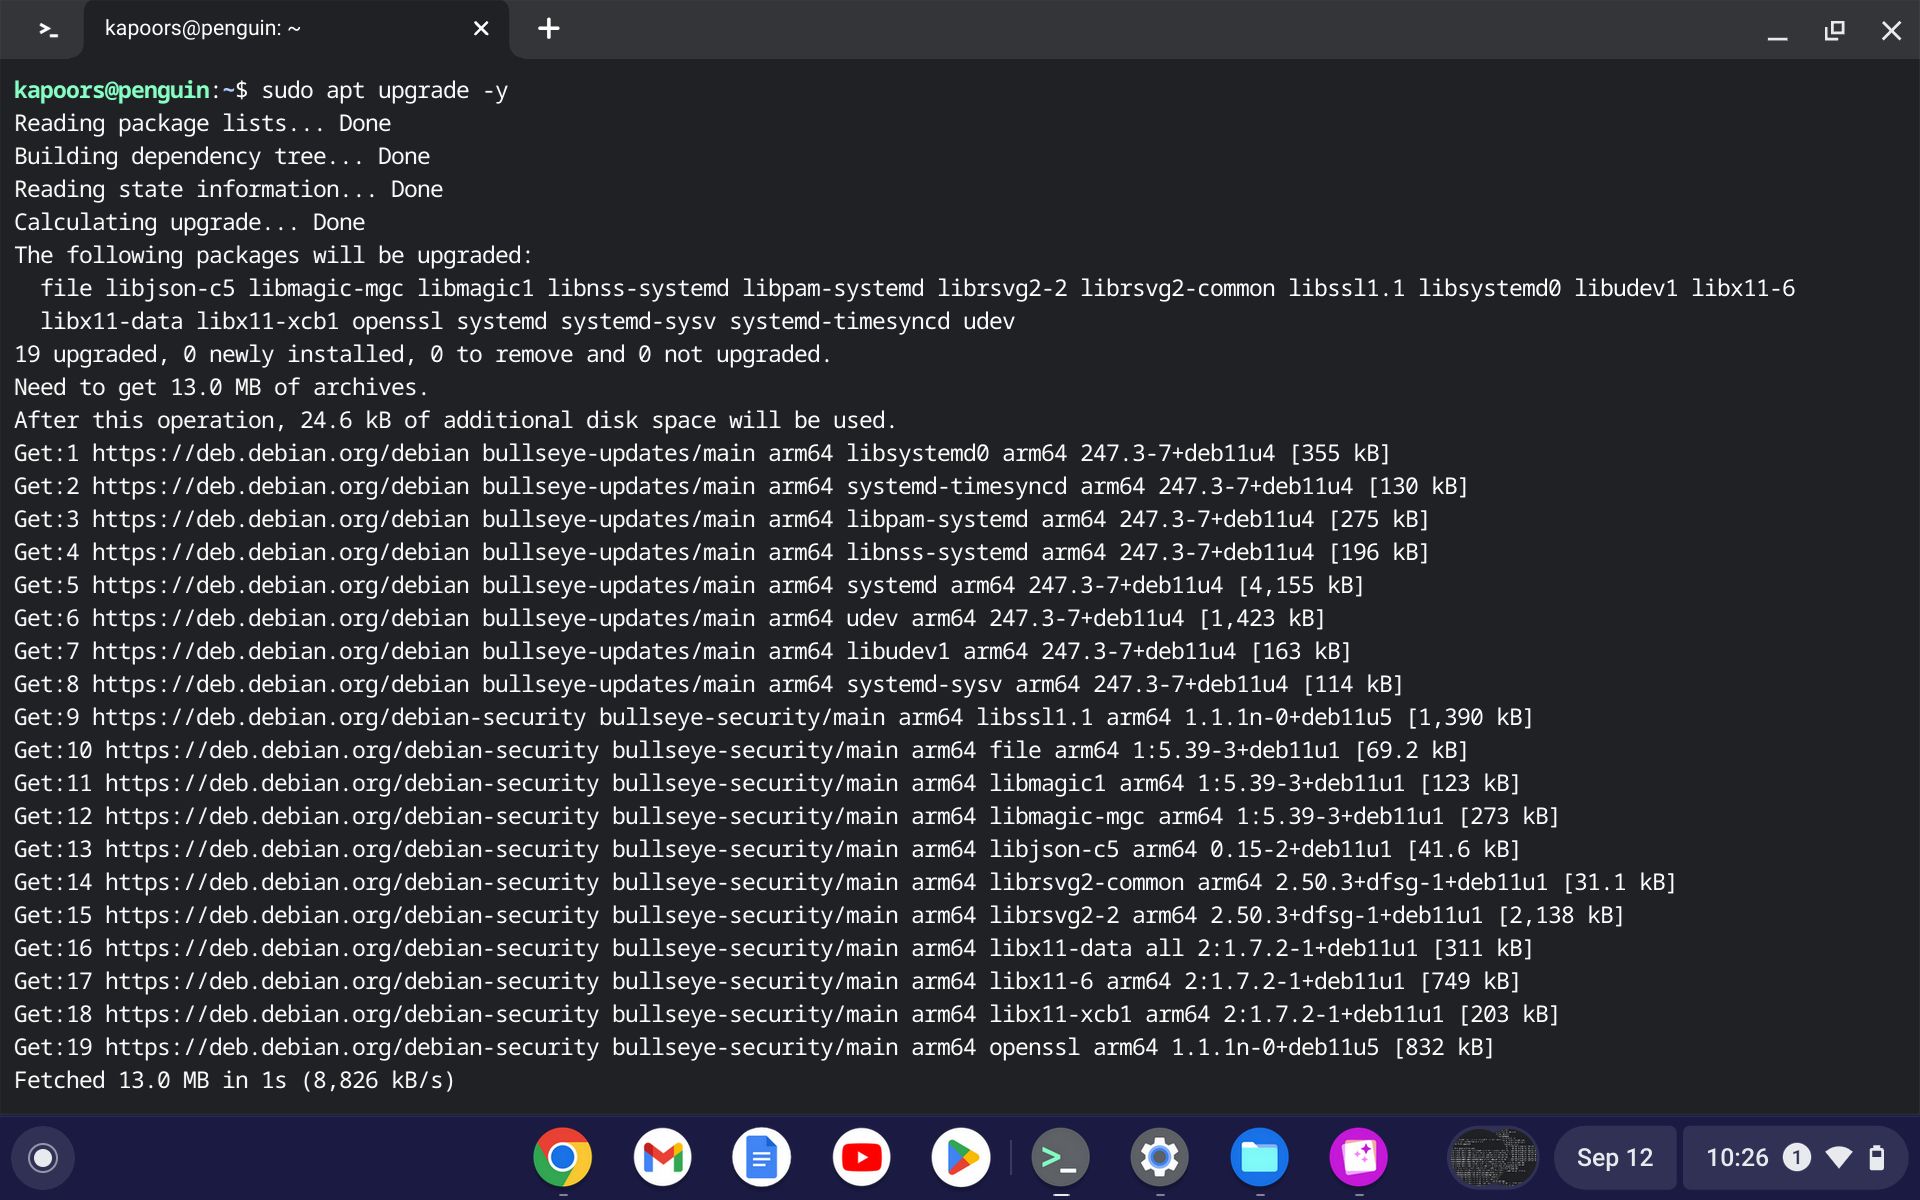Click the battery indicator in the tray
The width and height of the screenshot is (1920, 1200).
[x=1880, y=1157]
